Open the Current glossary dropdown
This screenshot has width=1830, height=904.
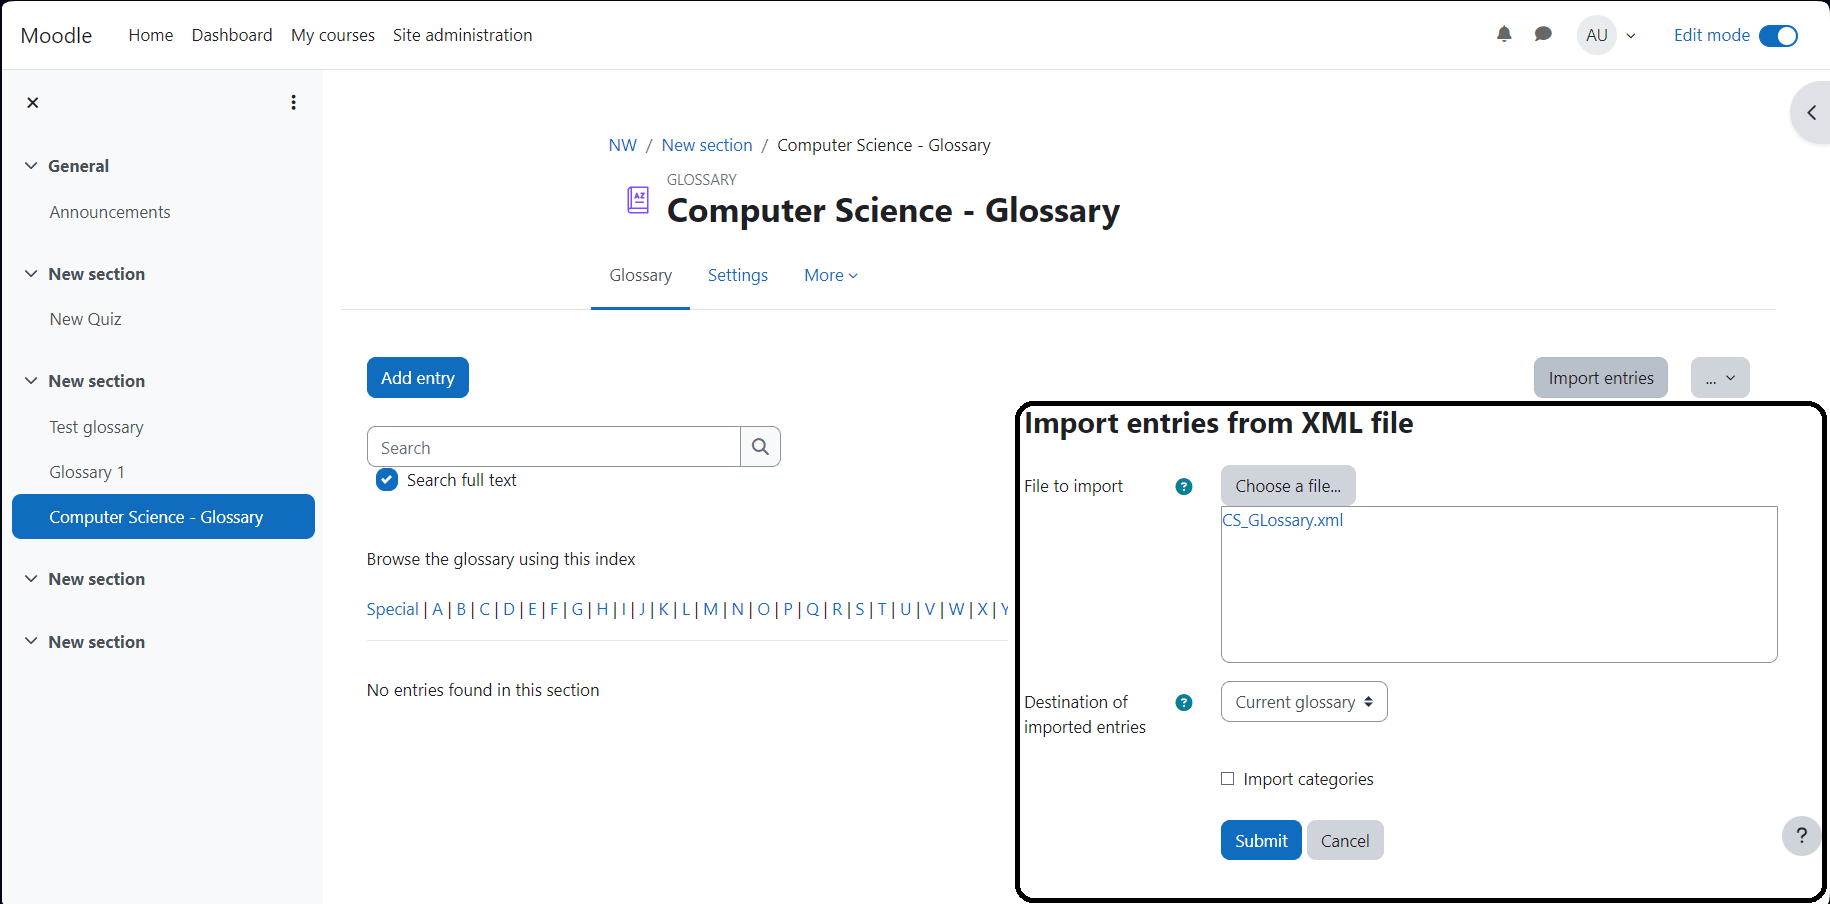[x=1304, y=702]
